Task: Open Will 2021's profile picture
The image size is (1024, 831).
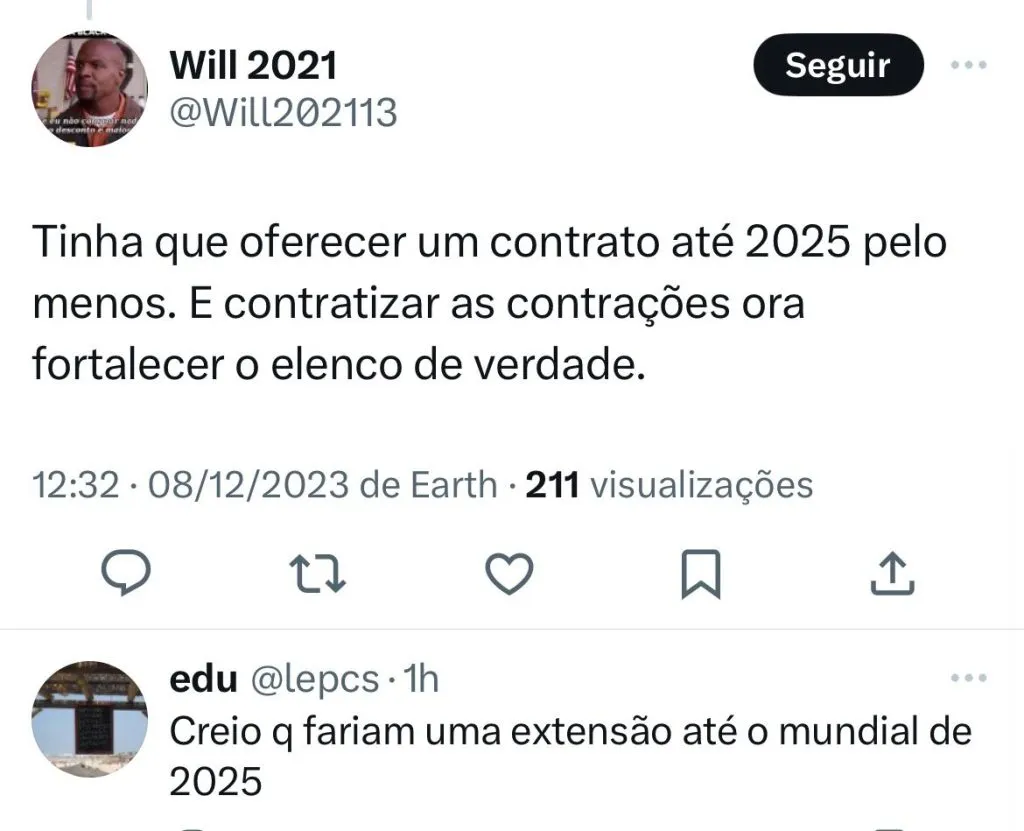Action: (89, 89)
